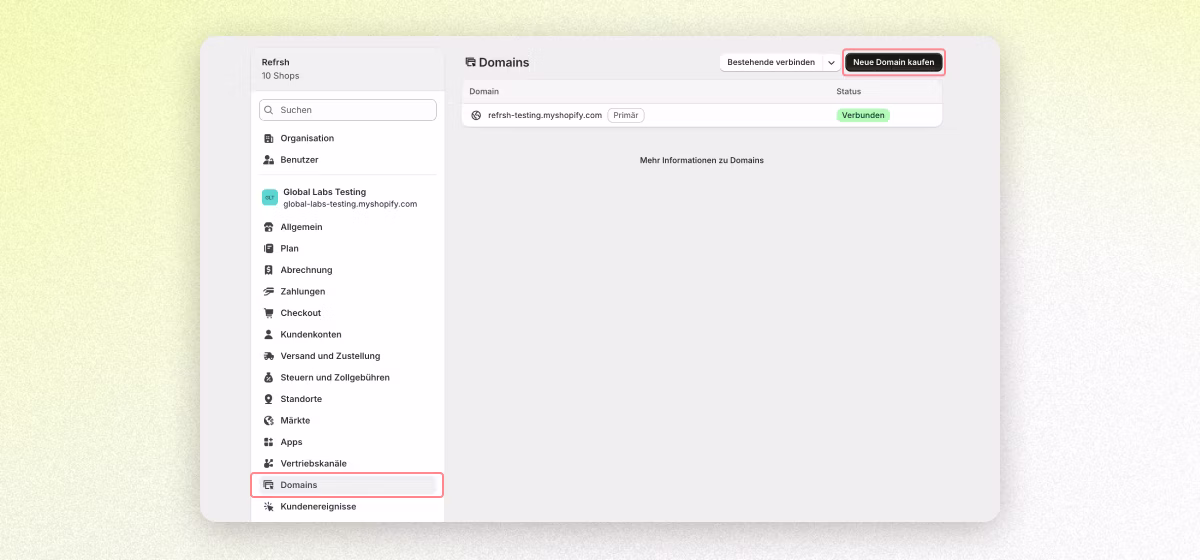Click the Steuern und Zollgebühren icon
This screenshot has width=1200, height=560.
point(268,377)
